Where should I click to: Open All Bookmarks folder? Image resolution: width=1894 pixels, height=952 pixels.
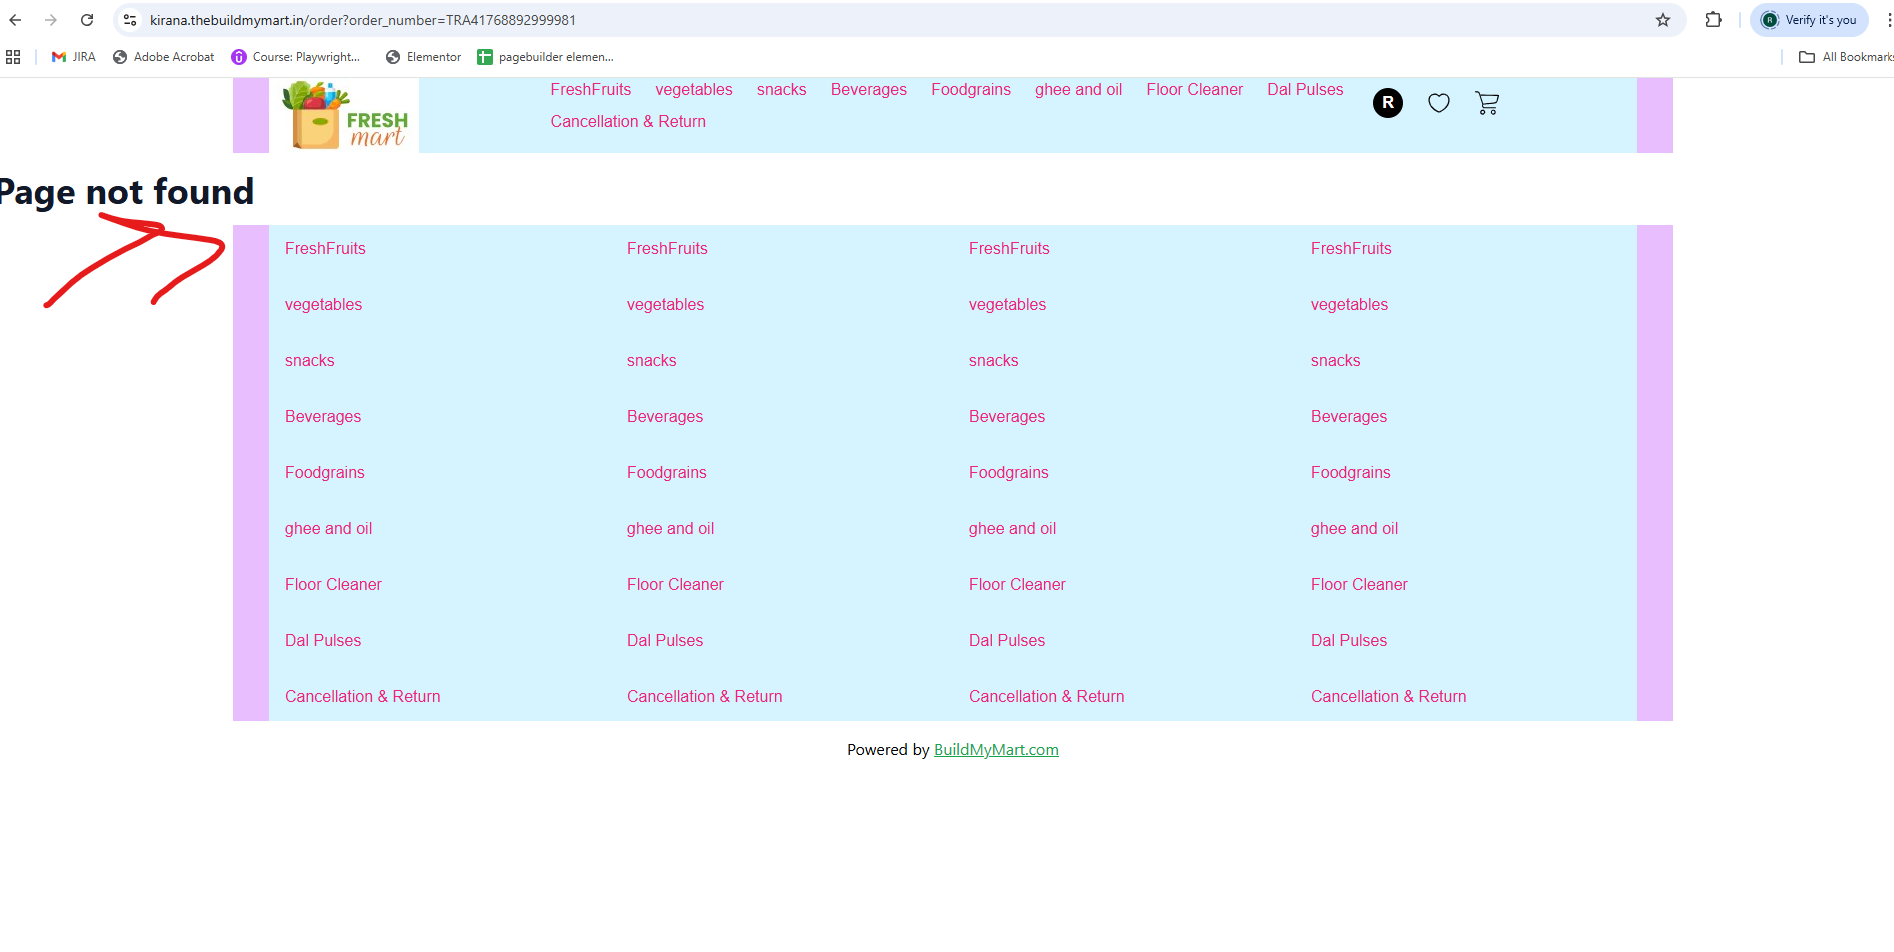[x=1845, y=57]
